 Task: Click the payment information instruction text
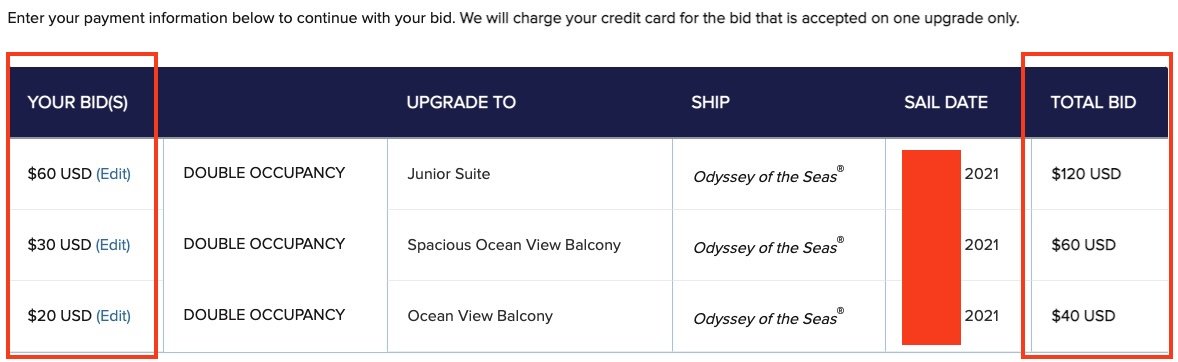coord(513,18)
